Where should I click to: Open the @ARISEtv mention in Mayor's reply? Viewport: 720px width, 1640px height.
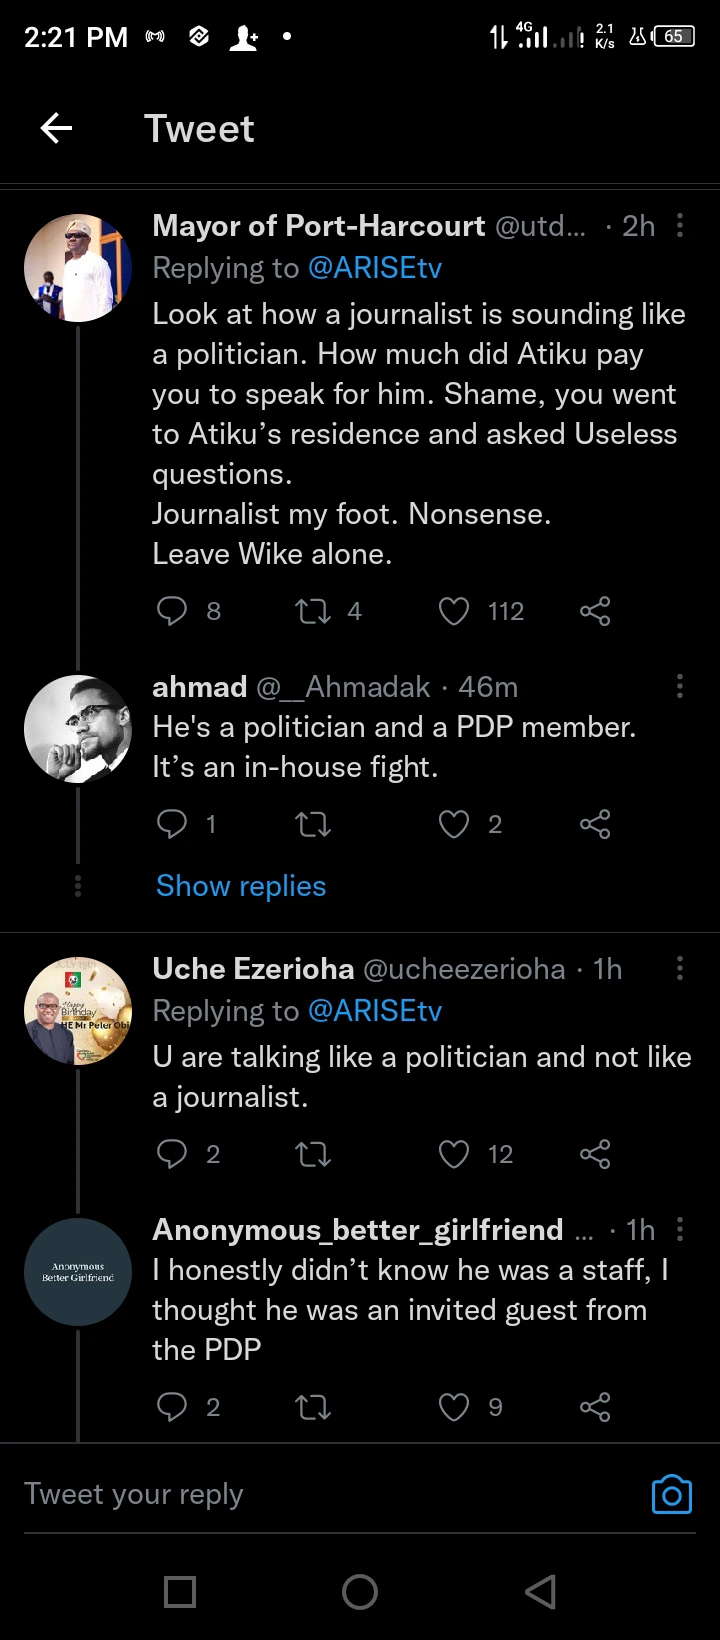click(375, 268)
